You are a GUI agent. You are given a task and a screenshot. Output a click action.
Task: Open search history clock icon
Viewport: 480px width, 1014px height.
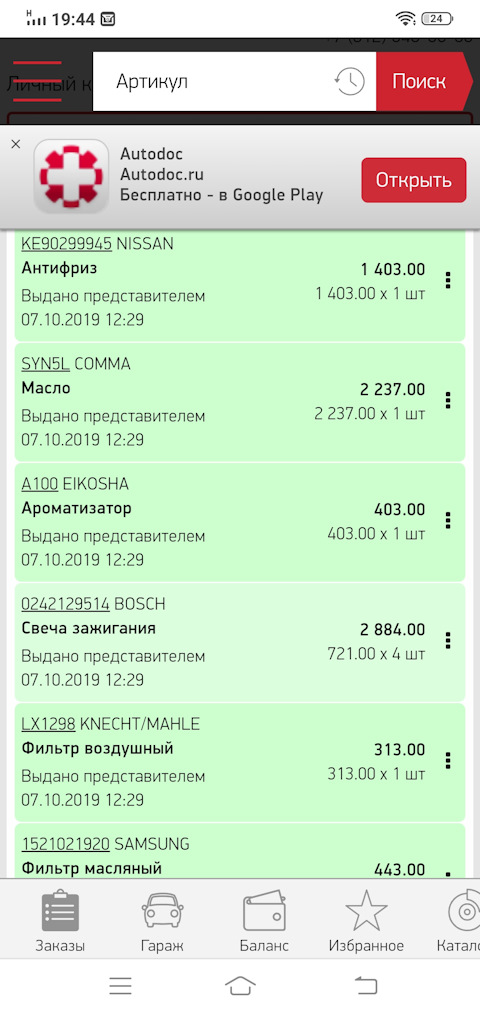[349, 81]
